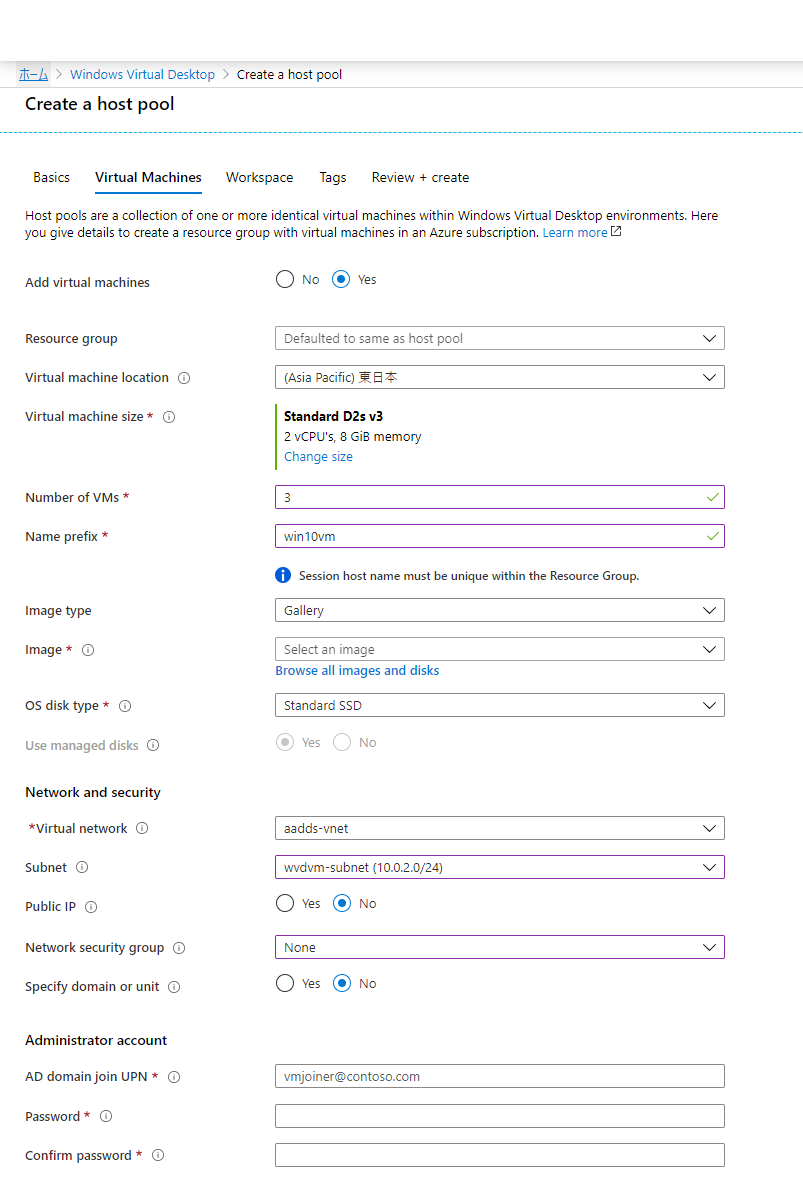Open the OS disk type dropdown
This screenshot has width=803, height=1200.
pos(499,705)
